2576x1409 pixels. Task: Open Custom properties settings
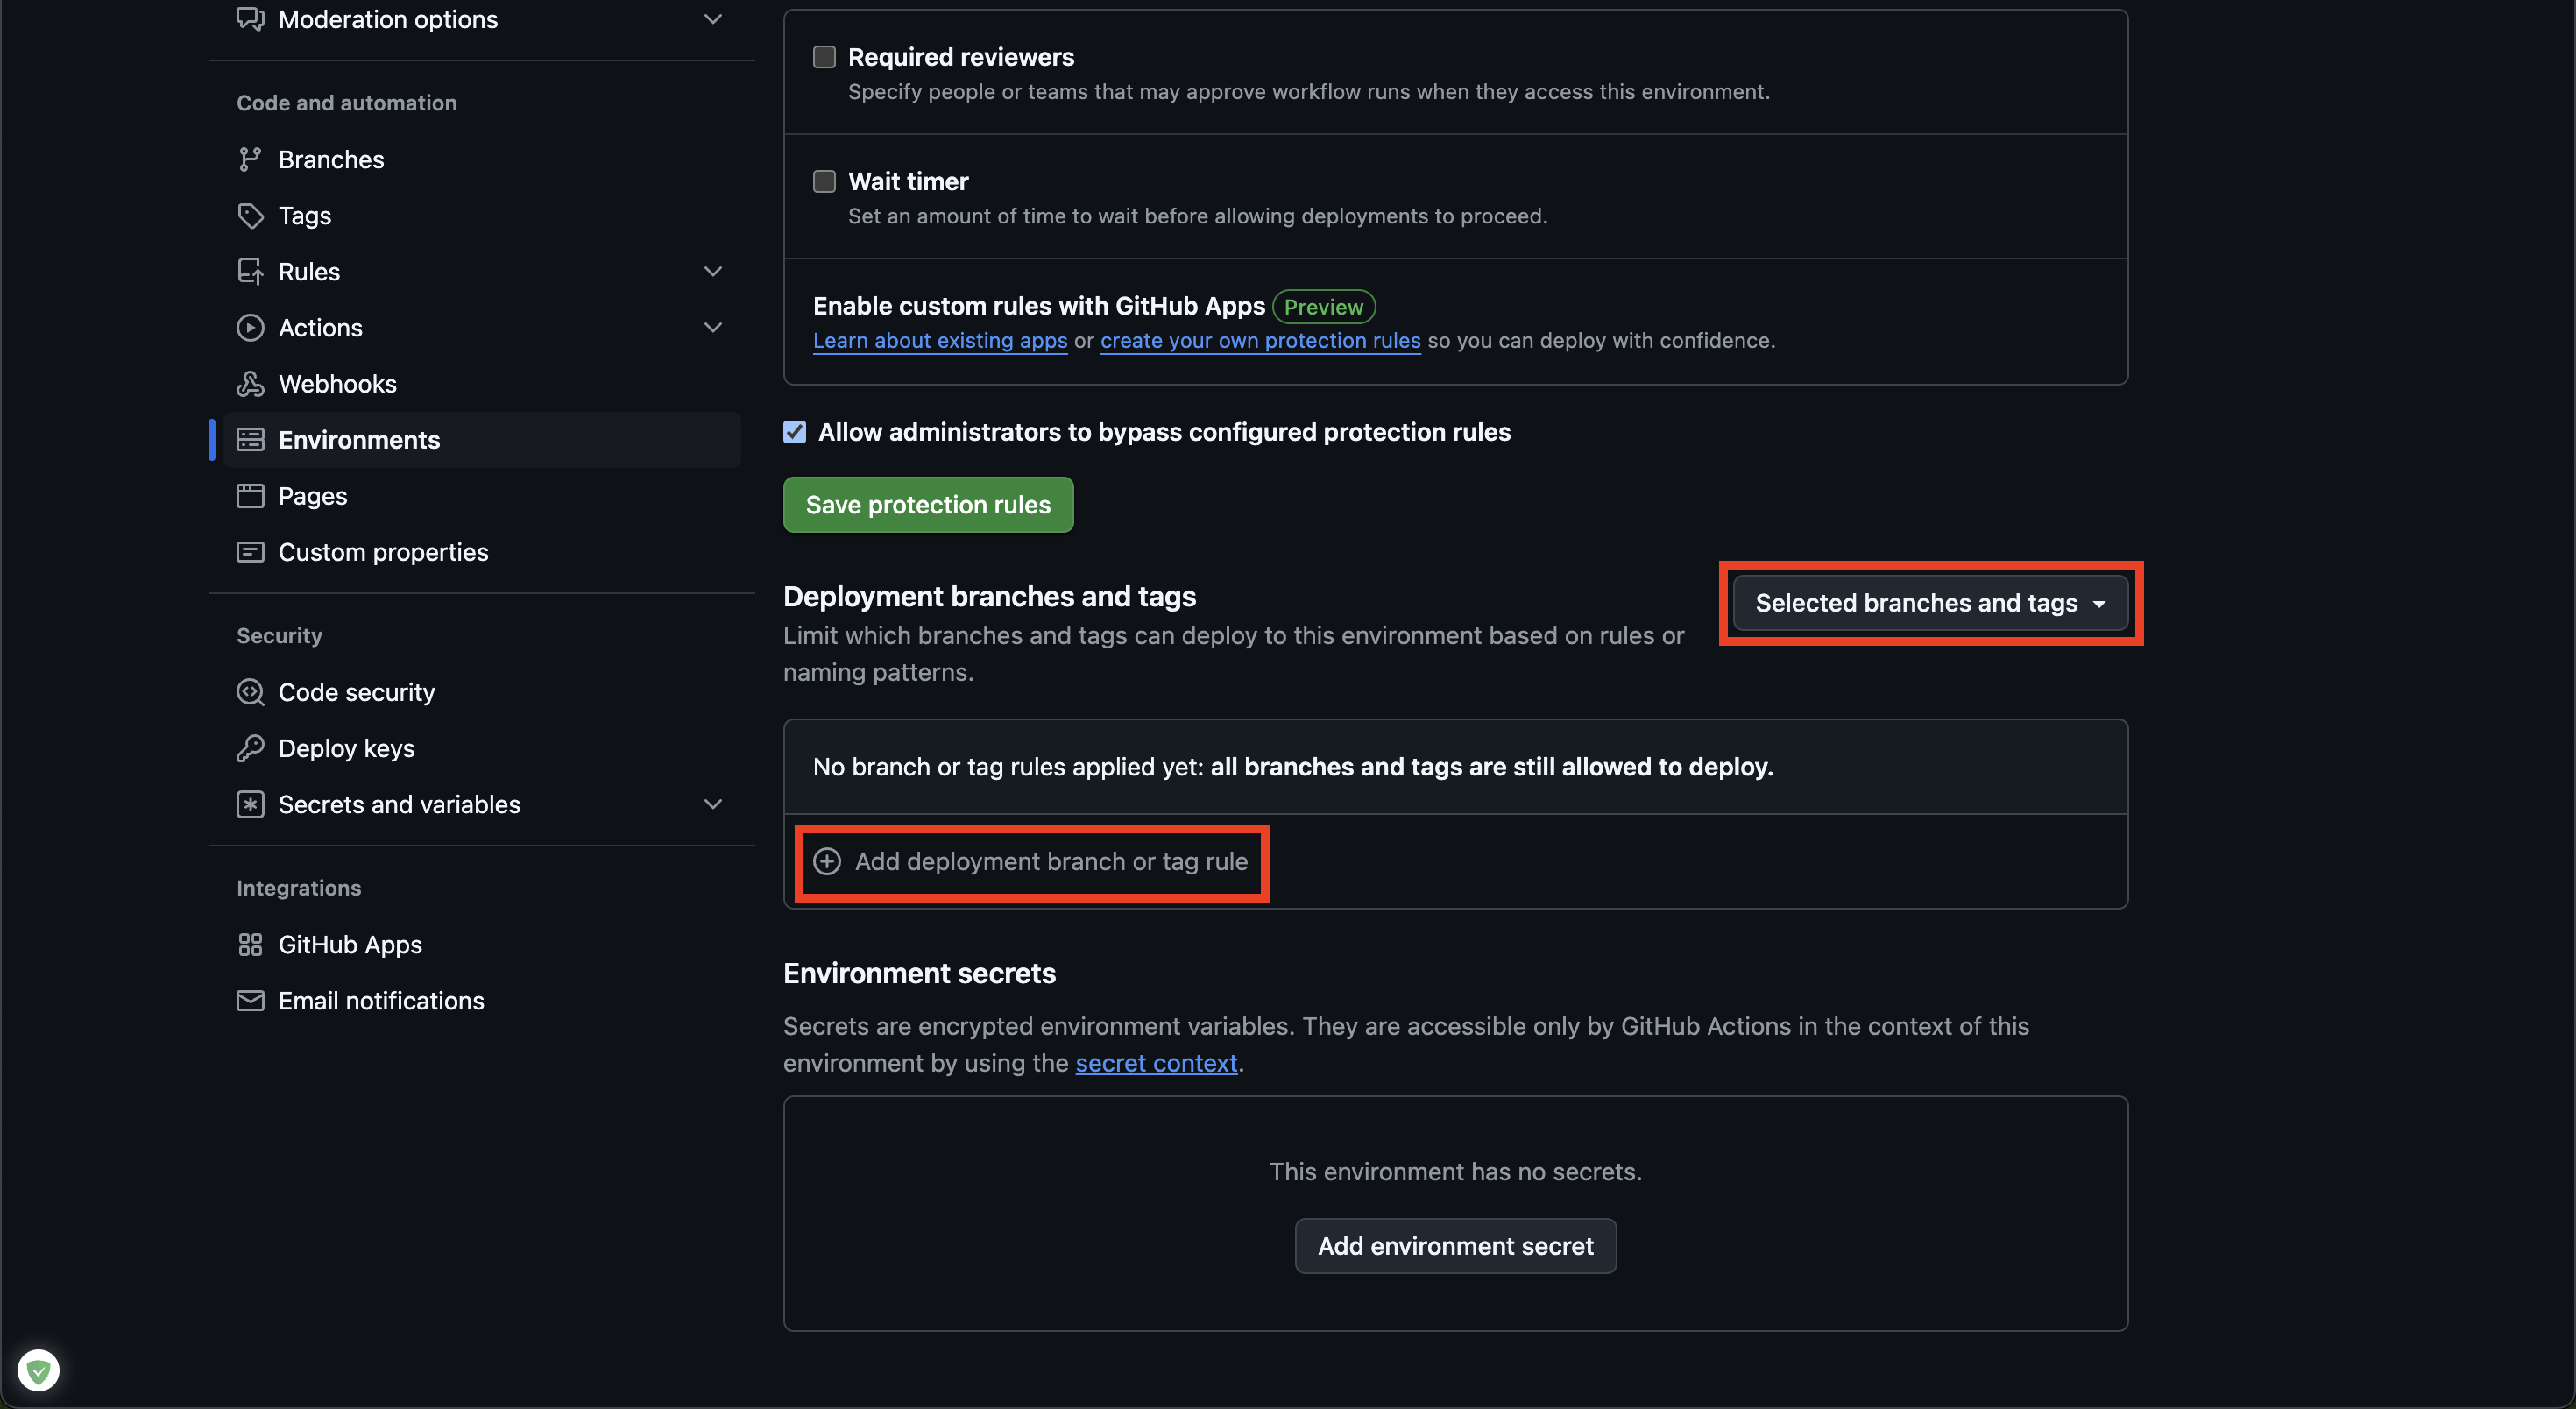coord(480,551)
